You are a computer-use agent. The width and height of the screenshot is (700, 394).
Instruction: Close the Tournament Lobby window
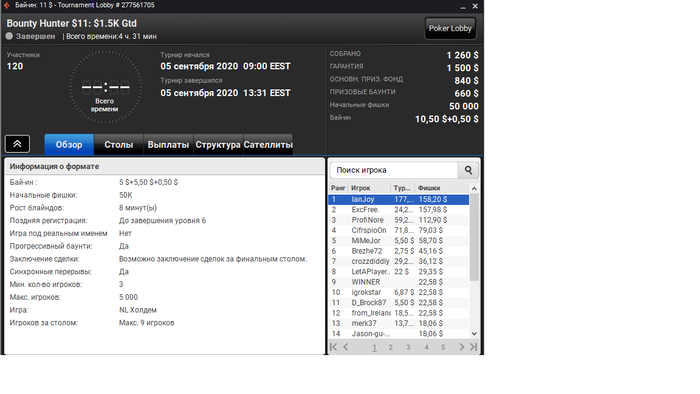(x=475, y=6)
